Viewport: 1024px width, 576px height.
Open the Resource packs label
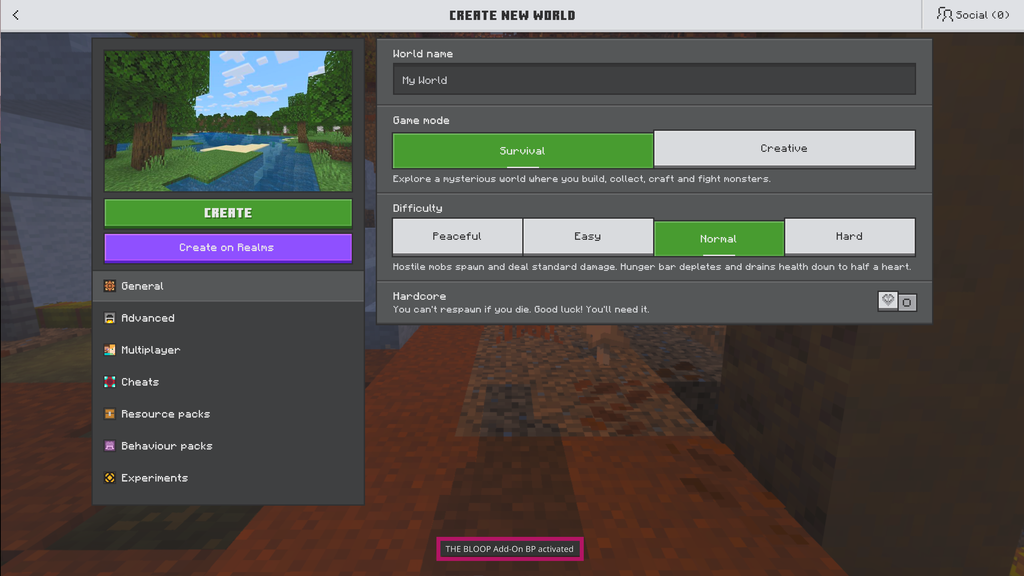pyautogui.click(x=165, y=414)
